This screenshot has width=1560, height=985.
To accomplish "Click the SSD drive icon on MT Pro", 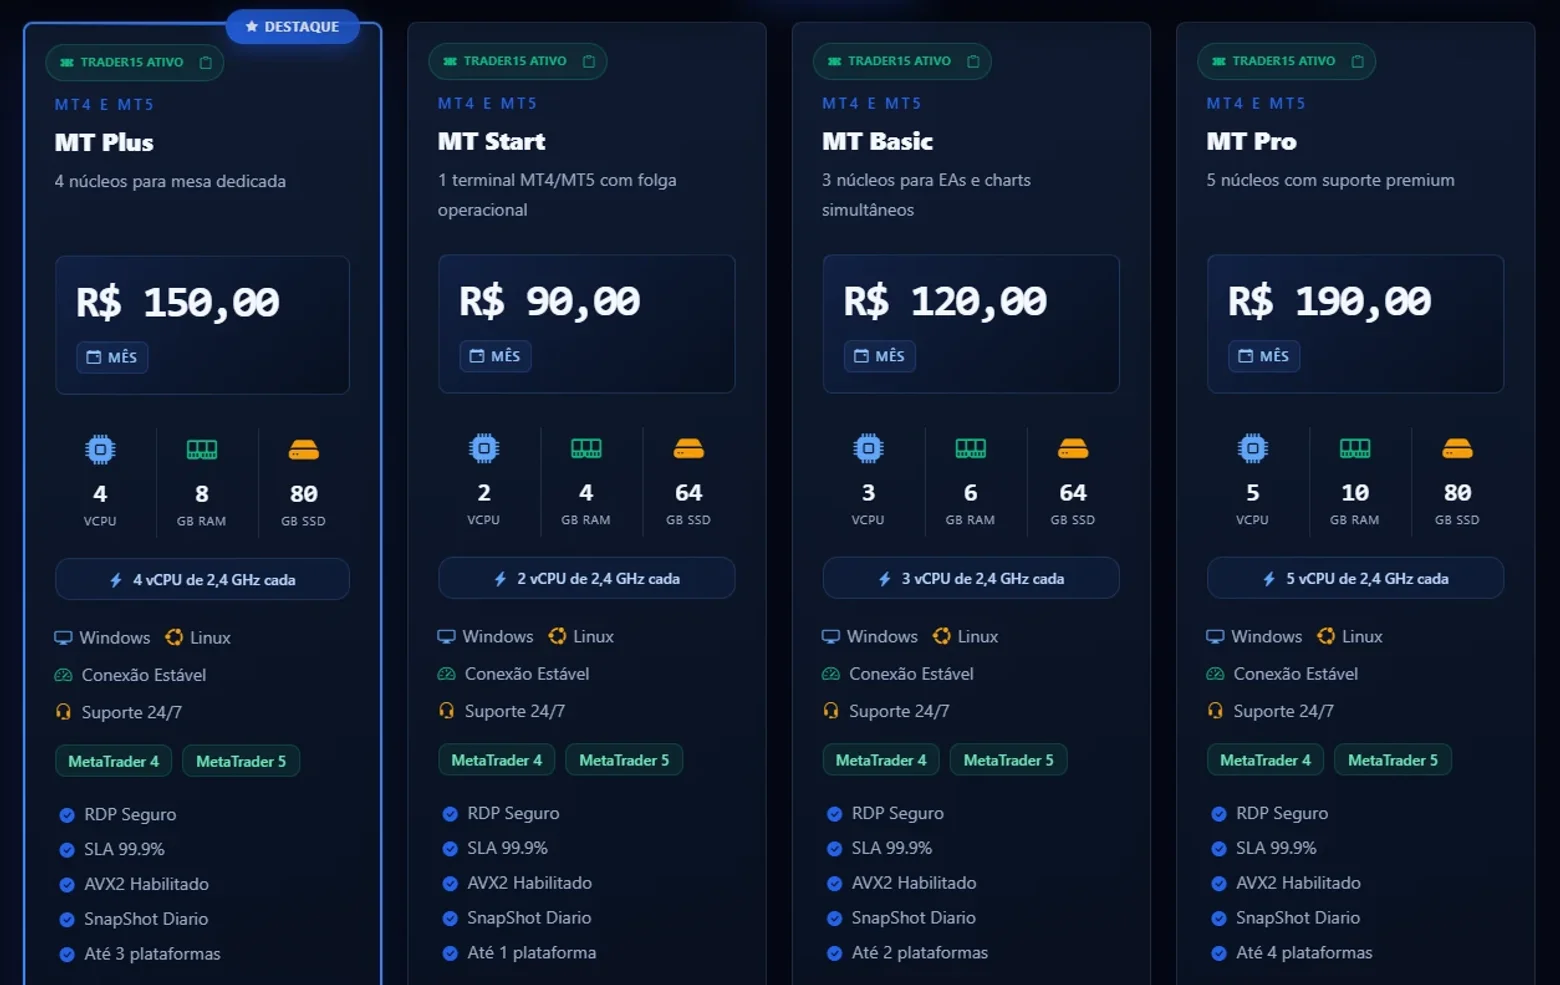I will coord(1457,449).
